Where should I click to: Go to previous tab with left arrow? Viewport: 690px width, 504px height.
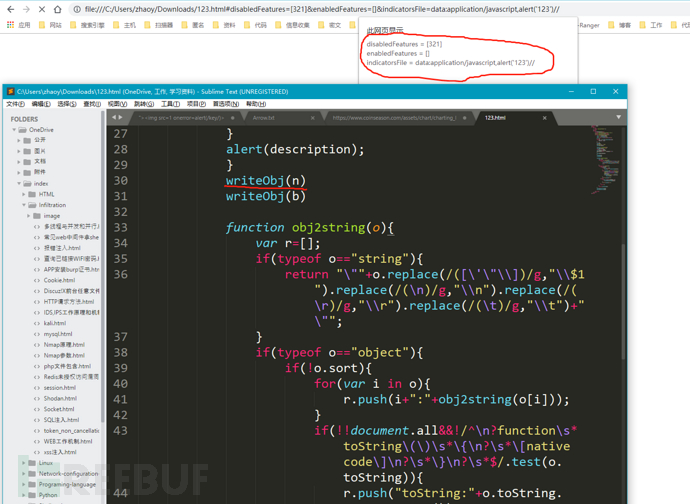coord(114,118)
